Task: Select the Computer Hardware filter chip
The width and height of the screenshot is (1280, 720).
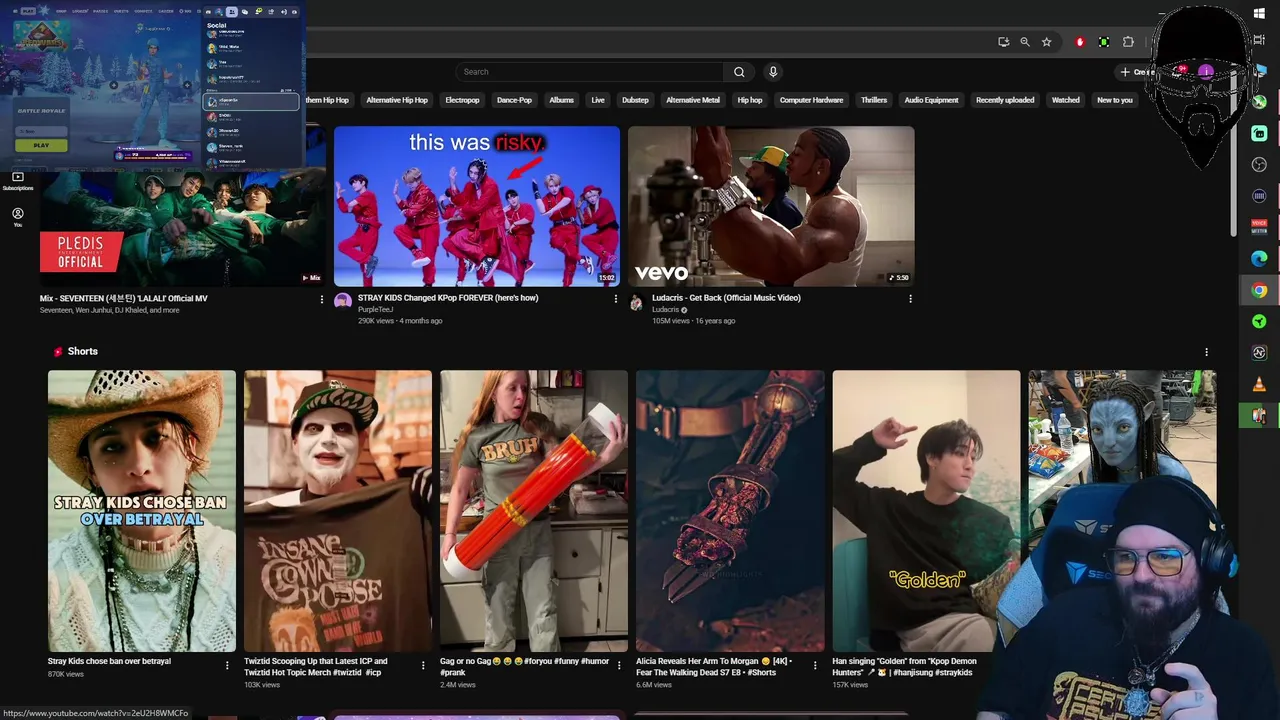Action: pos(811,100)
